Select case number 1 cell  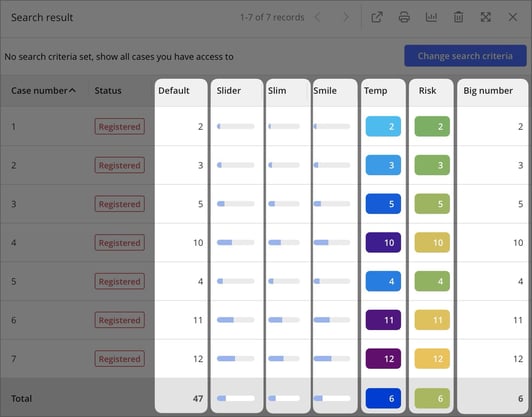pyautogui.click(x=14, y=127)
